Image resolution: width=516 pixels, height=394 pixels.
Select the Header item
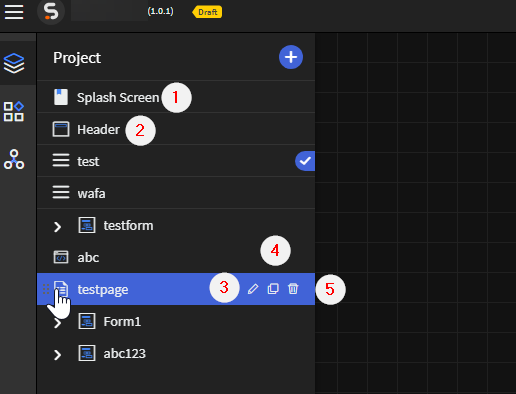click(176, 129)
